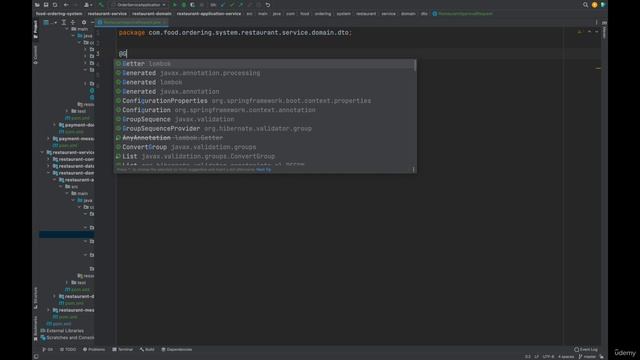Viewport: 640px width, 360px height.
Task: Open the TODO tool window
Action: point(68,349)
